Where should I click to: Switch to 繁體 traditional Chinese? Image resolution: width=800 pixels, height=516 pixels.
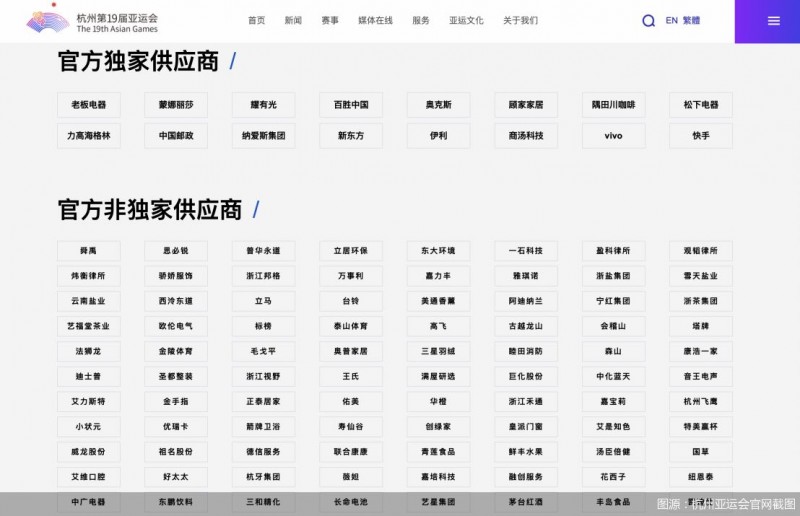(692, 20)
